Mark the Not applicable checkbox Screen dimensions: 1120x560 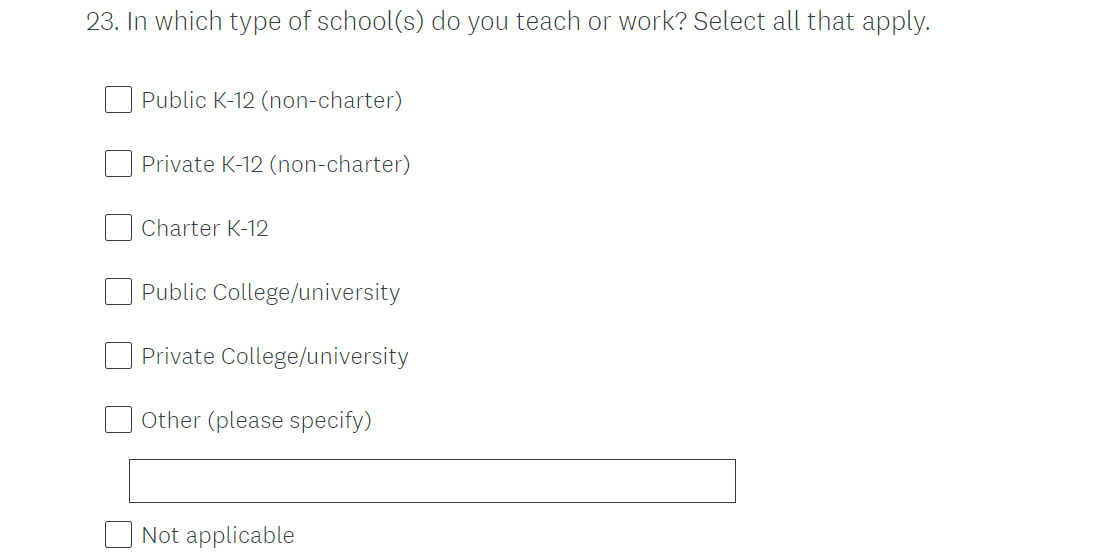tap(118, 535)
